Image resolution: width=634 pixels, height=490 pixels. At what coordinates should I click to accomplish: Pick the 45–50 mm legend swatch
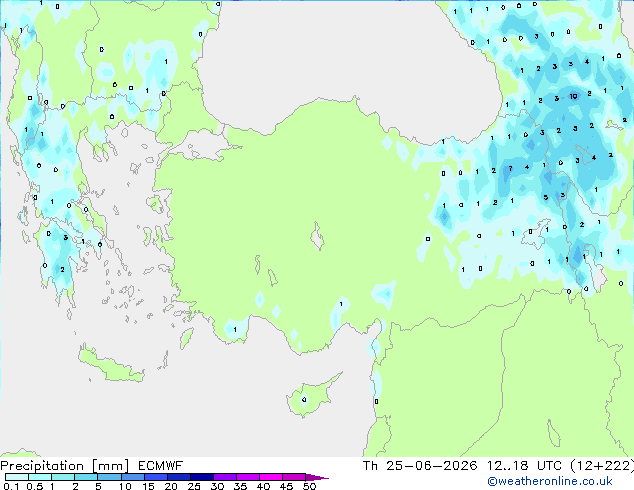[294, 477]
